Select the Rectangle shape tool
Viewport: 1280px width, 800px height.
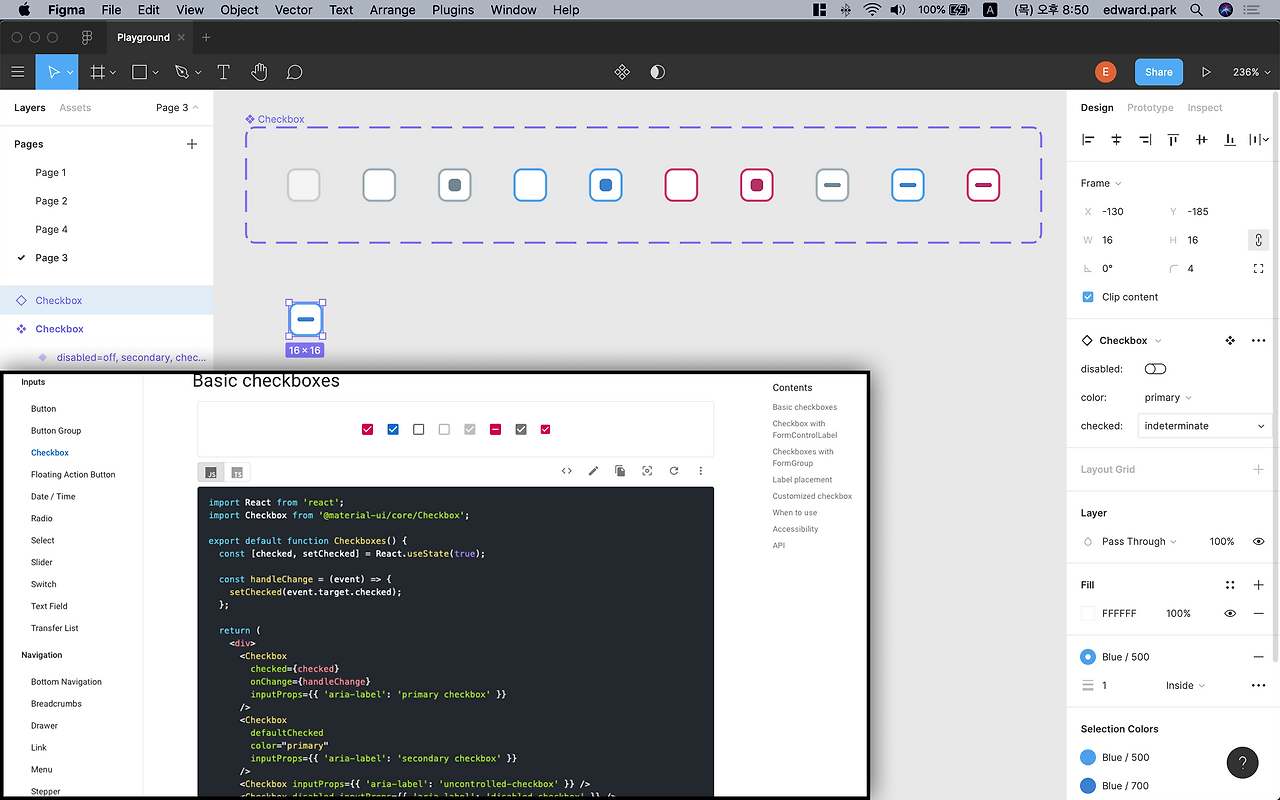point(140,72)
